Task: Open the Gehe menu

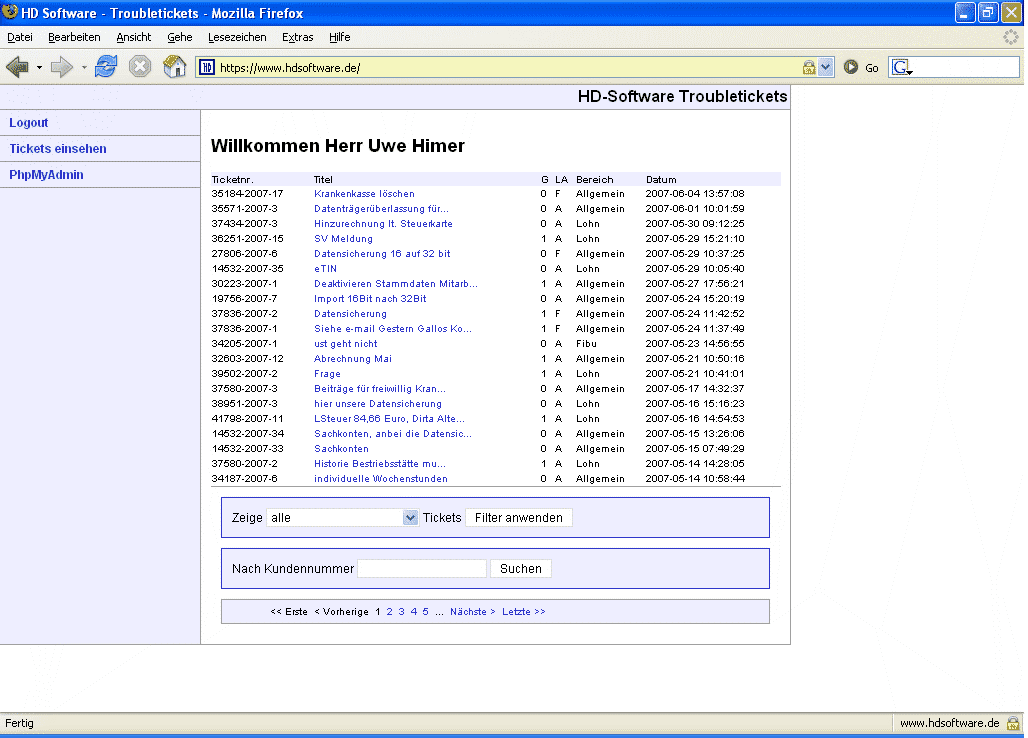Action: click(180, 37)
